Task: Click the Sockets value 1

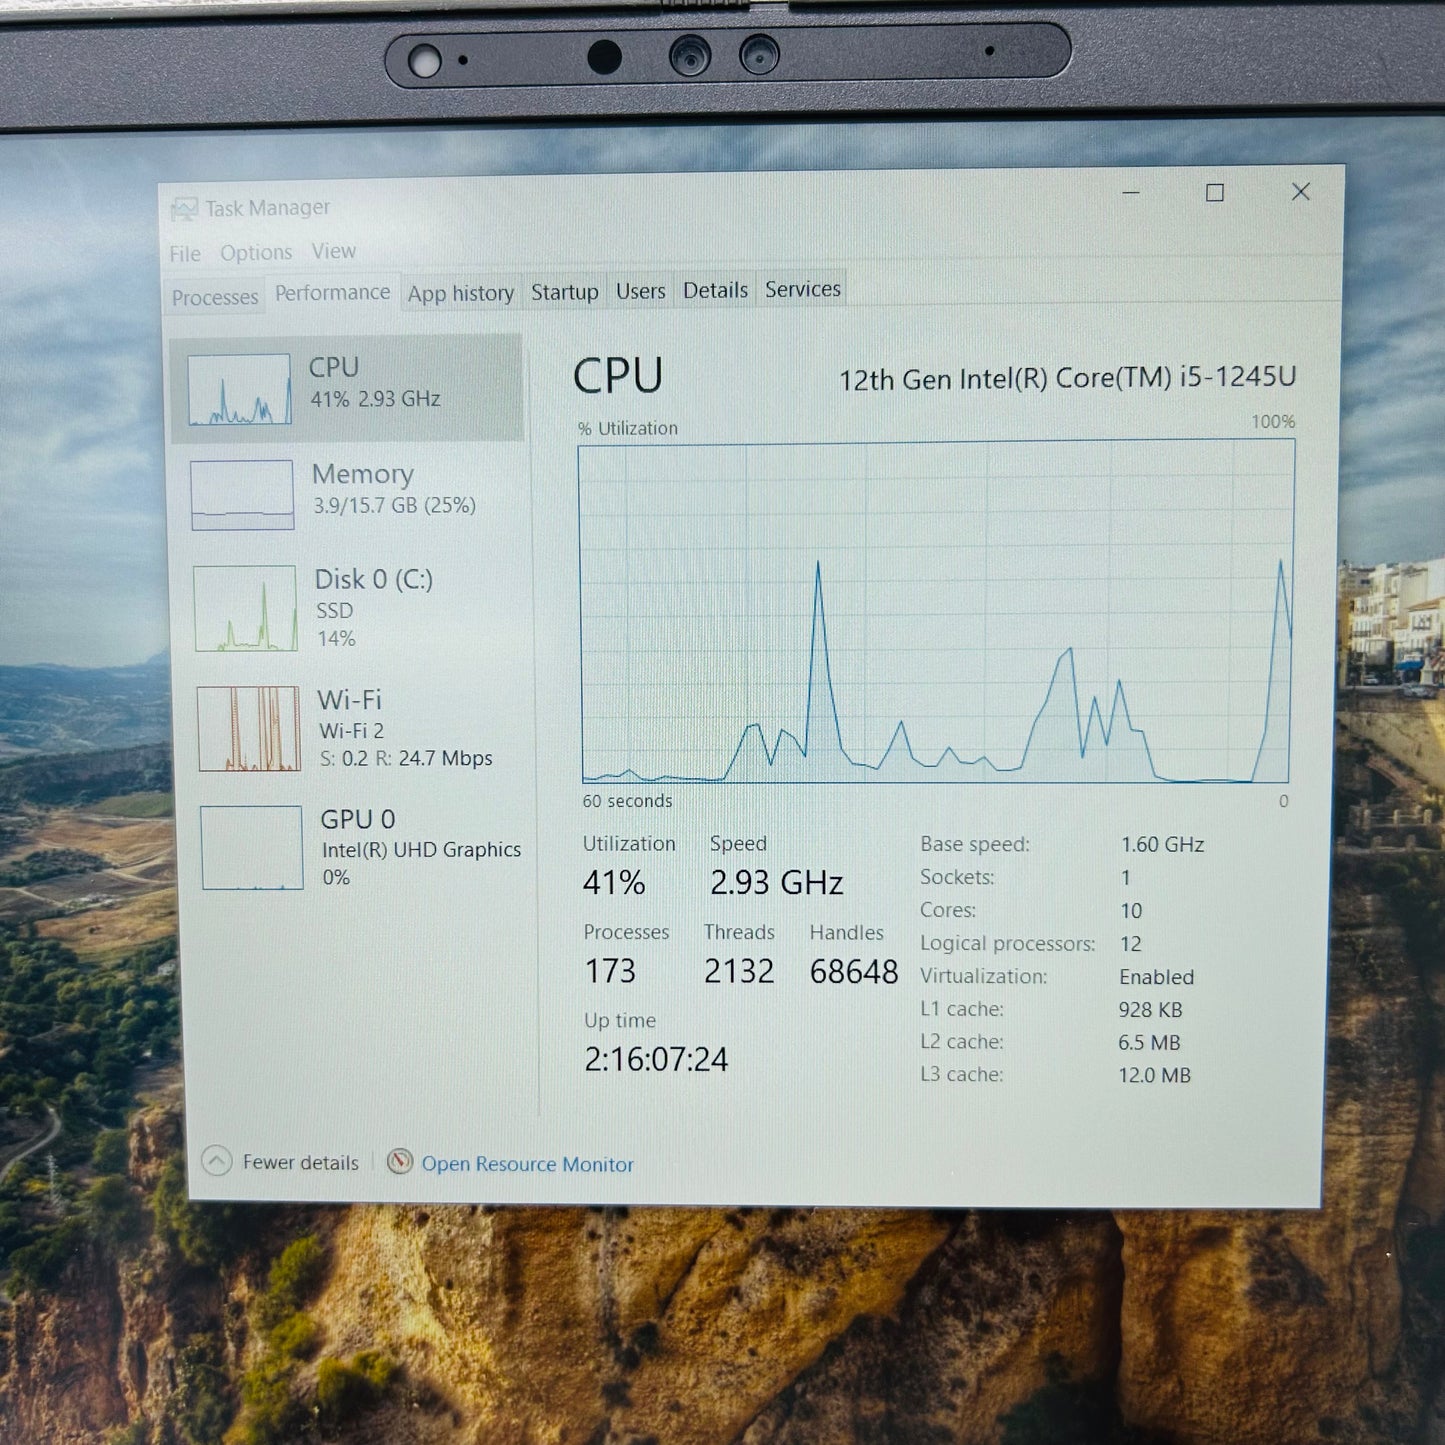Action: click(1125, 877)
